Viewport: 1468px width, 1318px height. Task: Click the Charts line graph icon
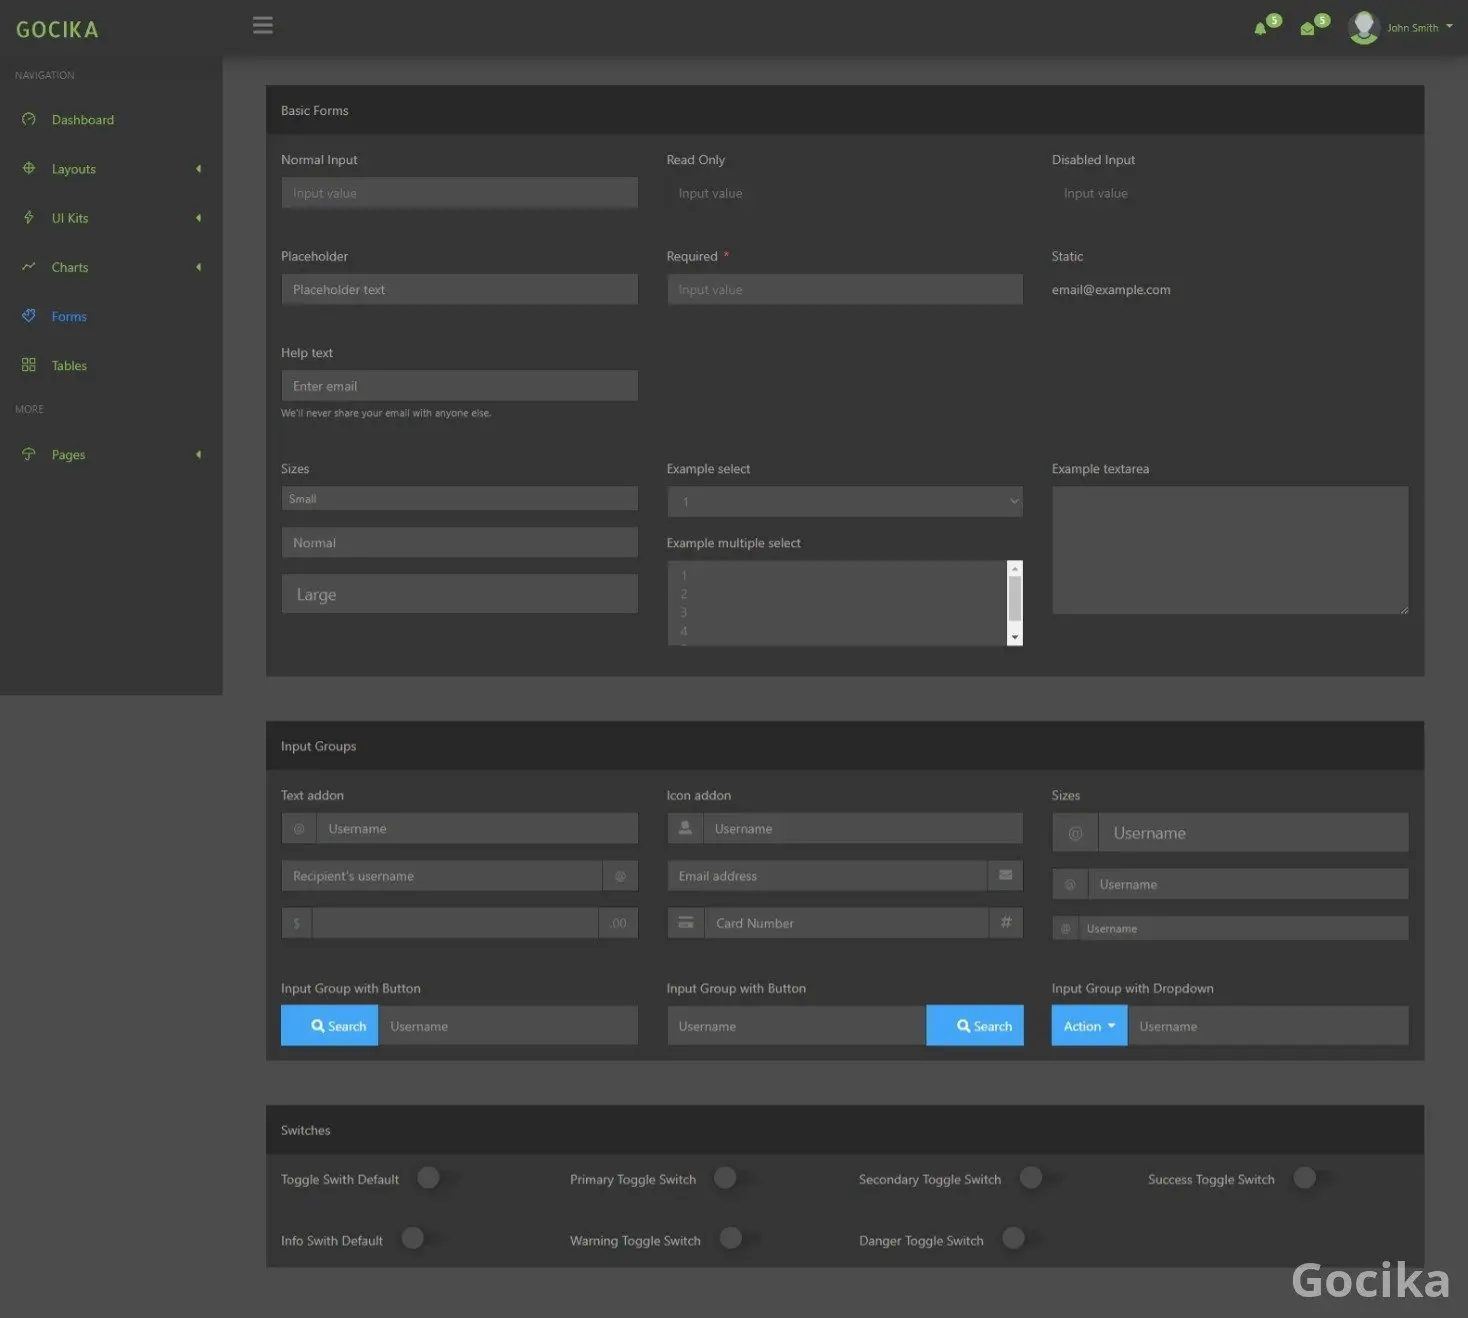coord(29,267)
